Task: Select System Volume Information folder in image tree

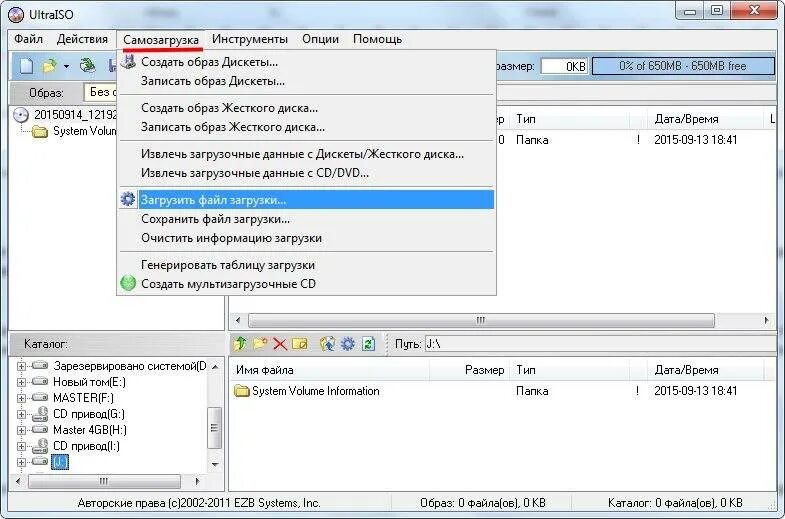Action: tap(84, 132)
